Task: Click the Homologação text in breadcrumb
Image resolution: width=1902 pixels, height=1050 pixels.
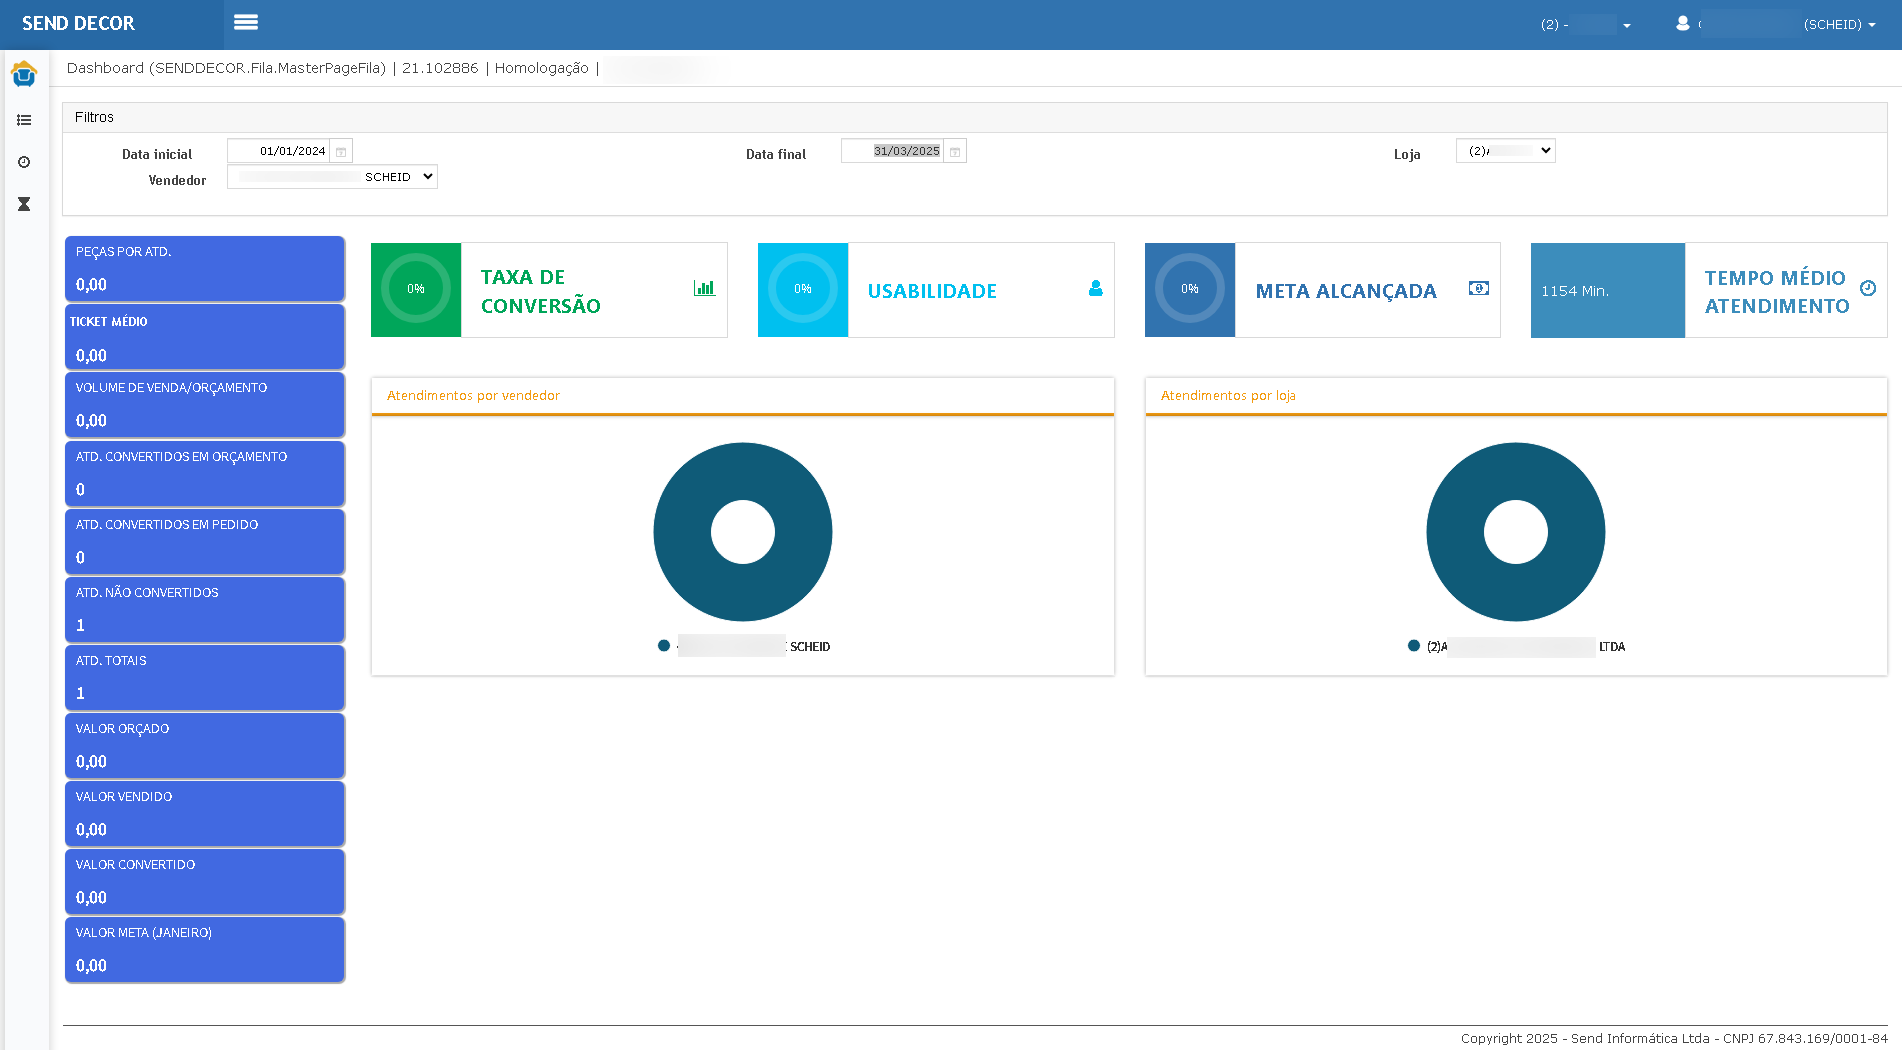Action: click(541, 68)
